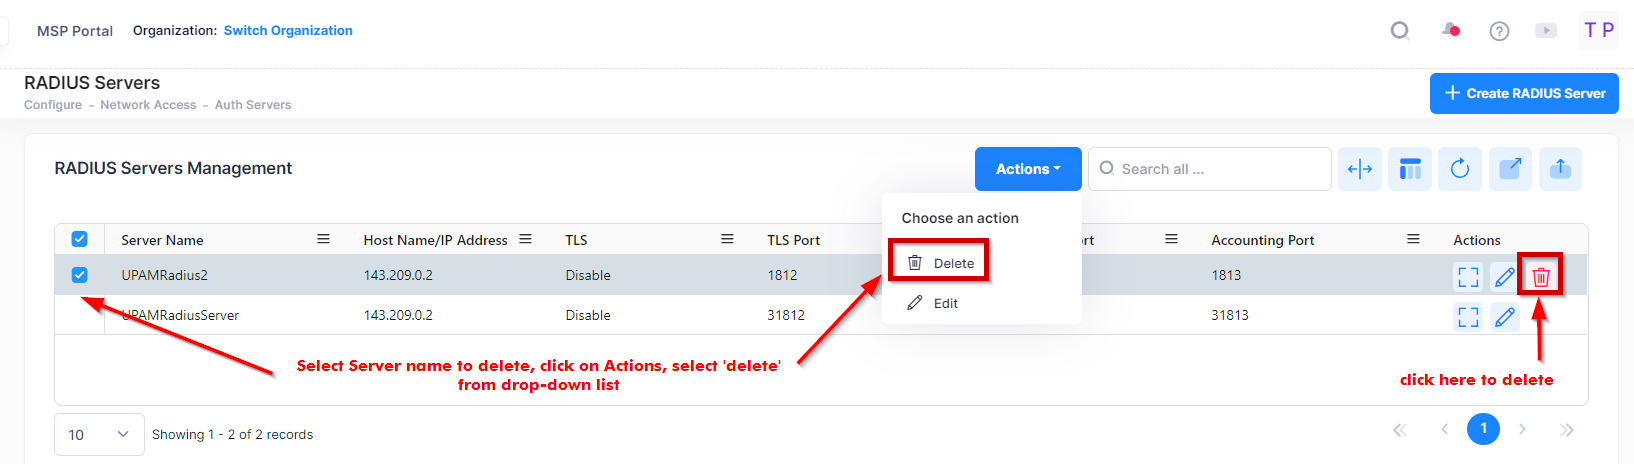Expand UPAMRadius2 row details icon
The width and height of the screenshot is (1634, 464).
1468,277
